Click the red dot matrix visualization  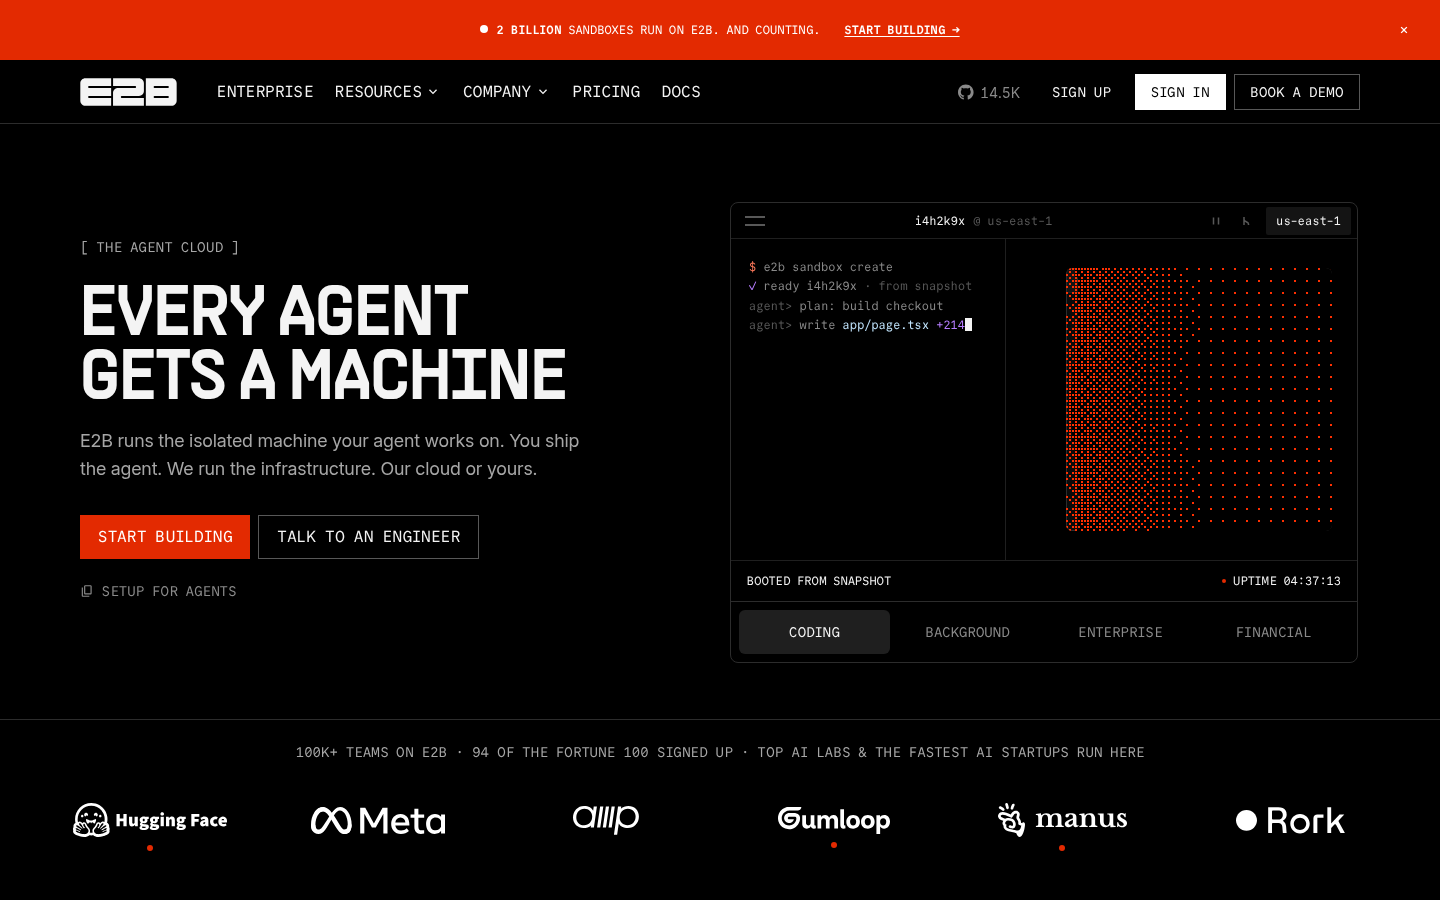[x=1200, y=398]
